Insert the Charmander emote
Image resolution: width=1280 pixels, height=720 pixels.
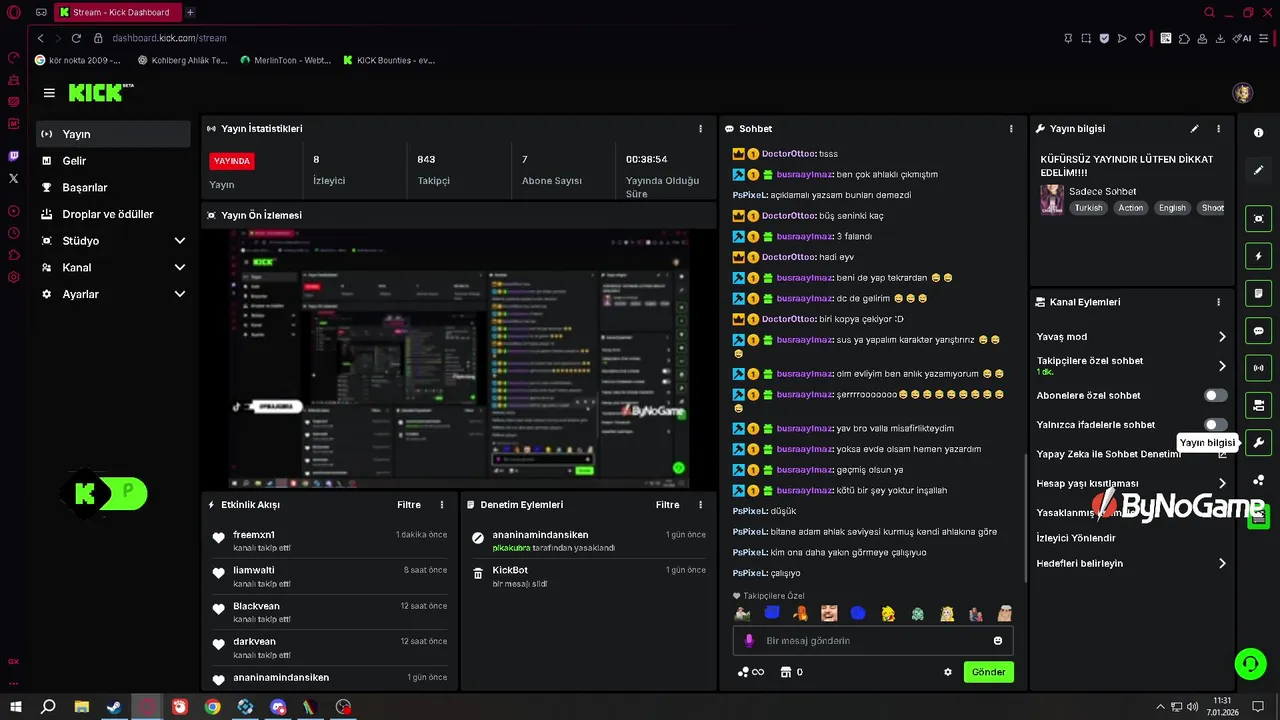(x=800, y=613)
